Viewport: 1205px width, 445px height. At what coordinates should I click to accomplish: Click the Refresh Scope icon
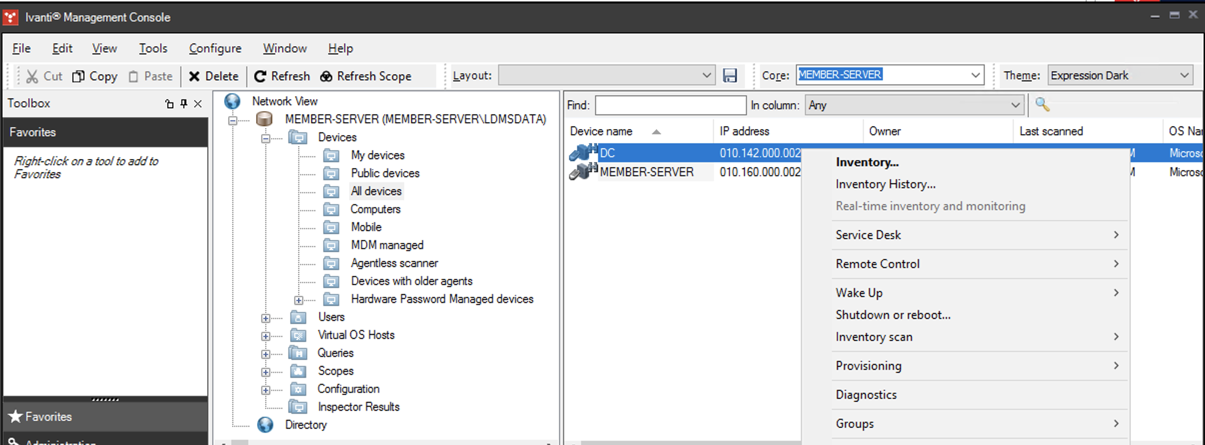pyautogui.click(x=326, y=76)
